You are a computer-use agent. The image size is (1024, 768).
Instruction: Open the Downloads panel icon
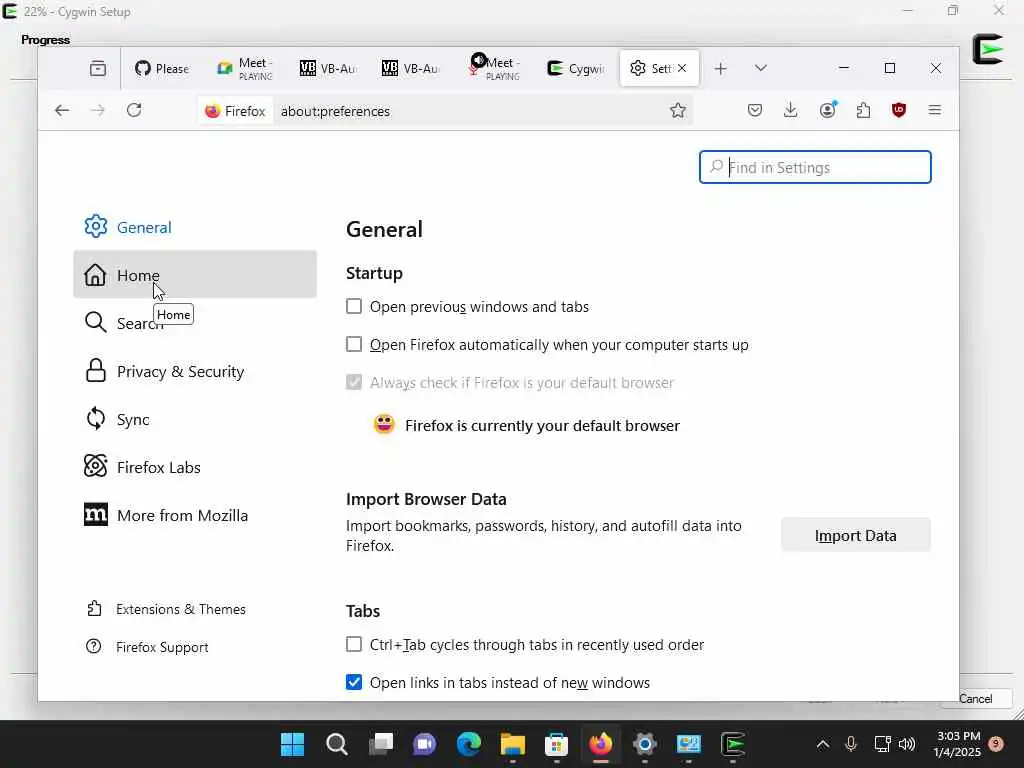point(790,110)
